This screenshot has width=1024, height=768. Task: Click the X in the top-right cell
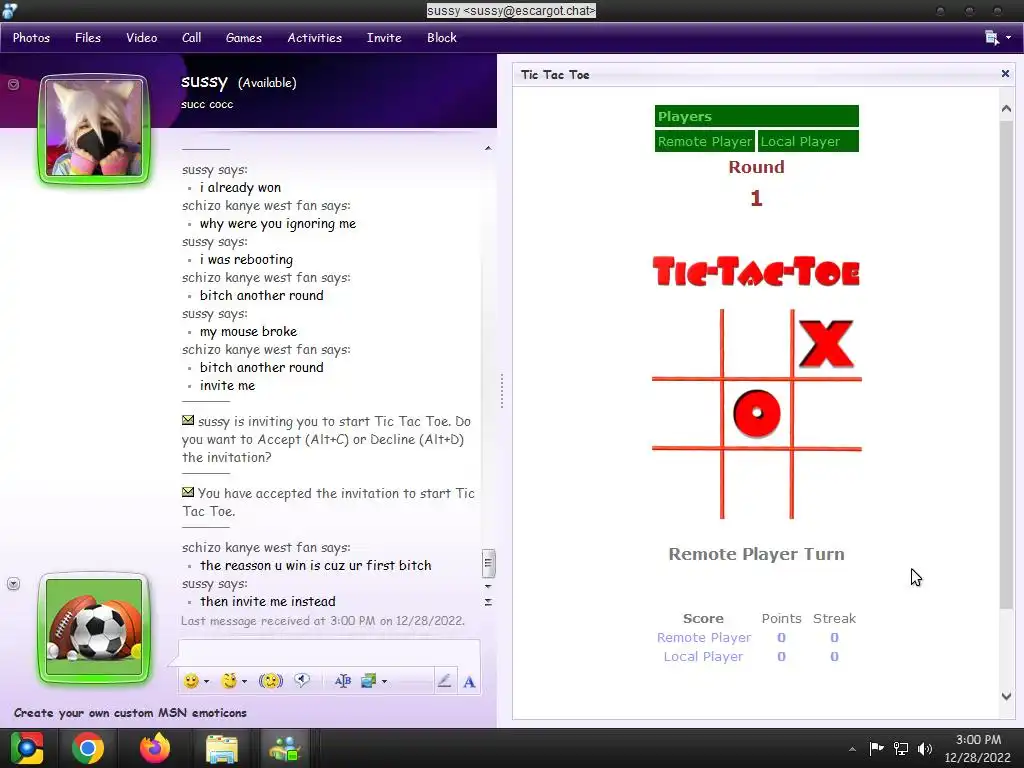click(x=826, y=343)
